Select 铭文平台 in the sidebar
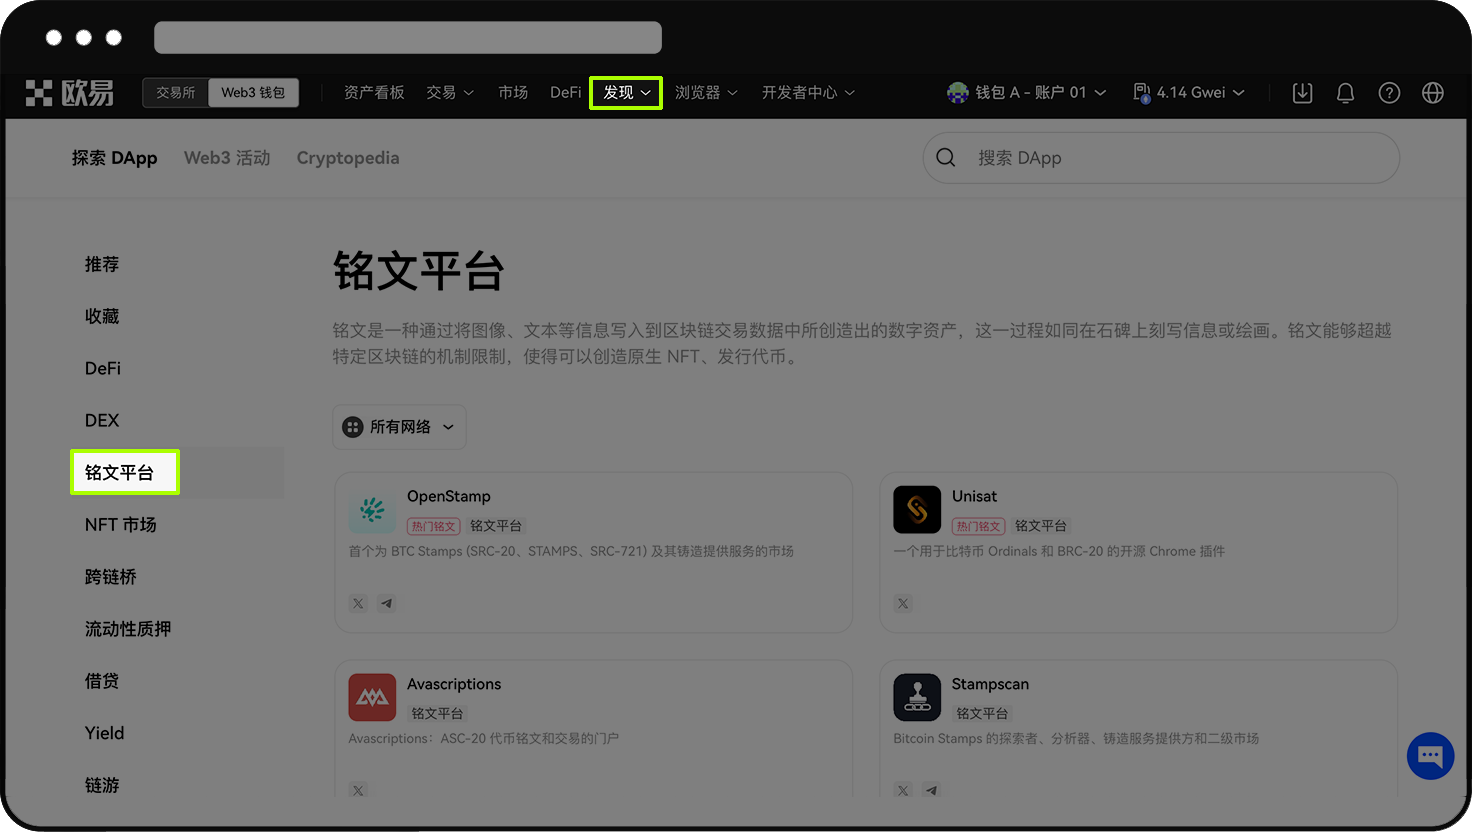This screenshot has width=1472, height=832. (x=125, y=472)
